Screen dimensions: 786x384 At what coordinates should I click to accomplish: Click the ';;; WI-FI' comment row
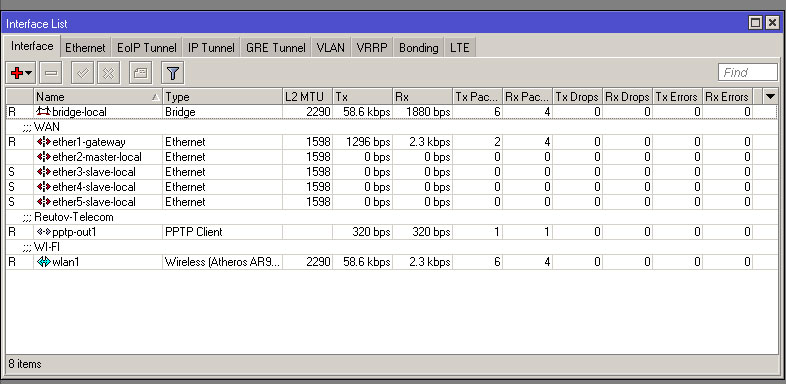point(391,247)
